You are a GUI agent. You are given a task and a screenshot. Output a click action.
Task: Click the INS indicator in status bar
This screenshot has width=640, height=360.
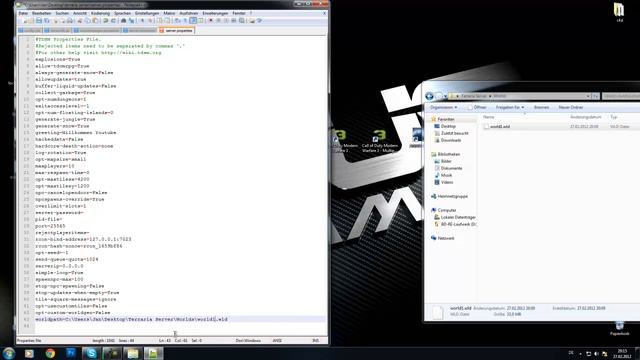tap(316, 340)
